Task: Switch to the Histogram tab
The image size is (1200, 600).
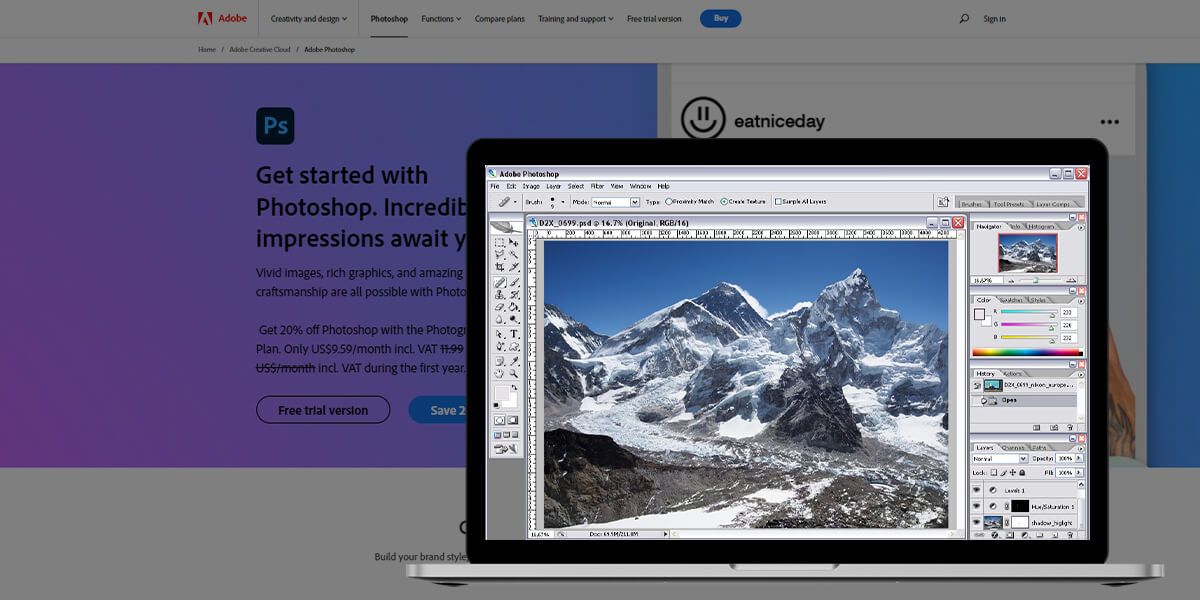Action: coord(1041,227)
